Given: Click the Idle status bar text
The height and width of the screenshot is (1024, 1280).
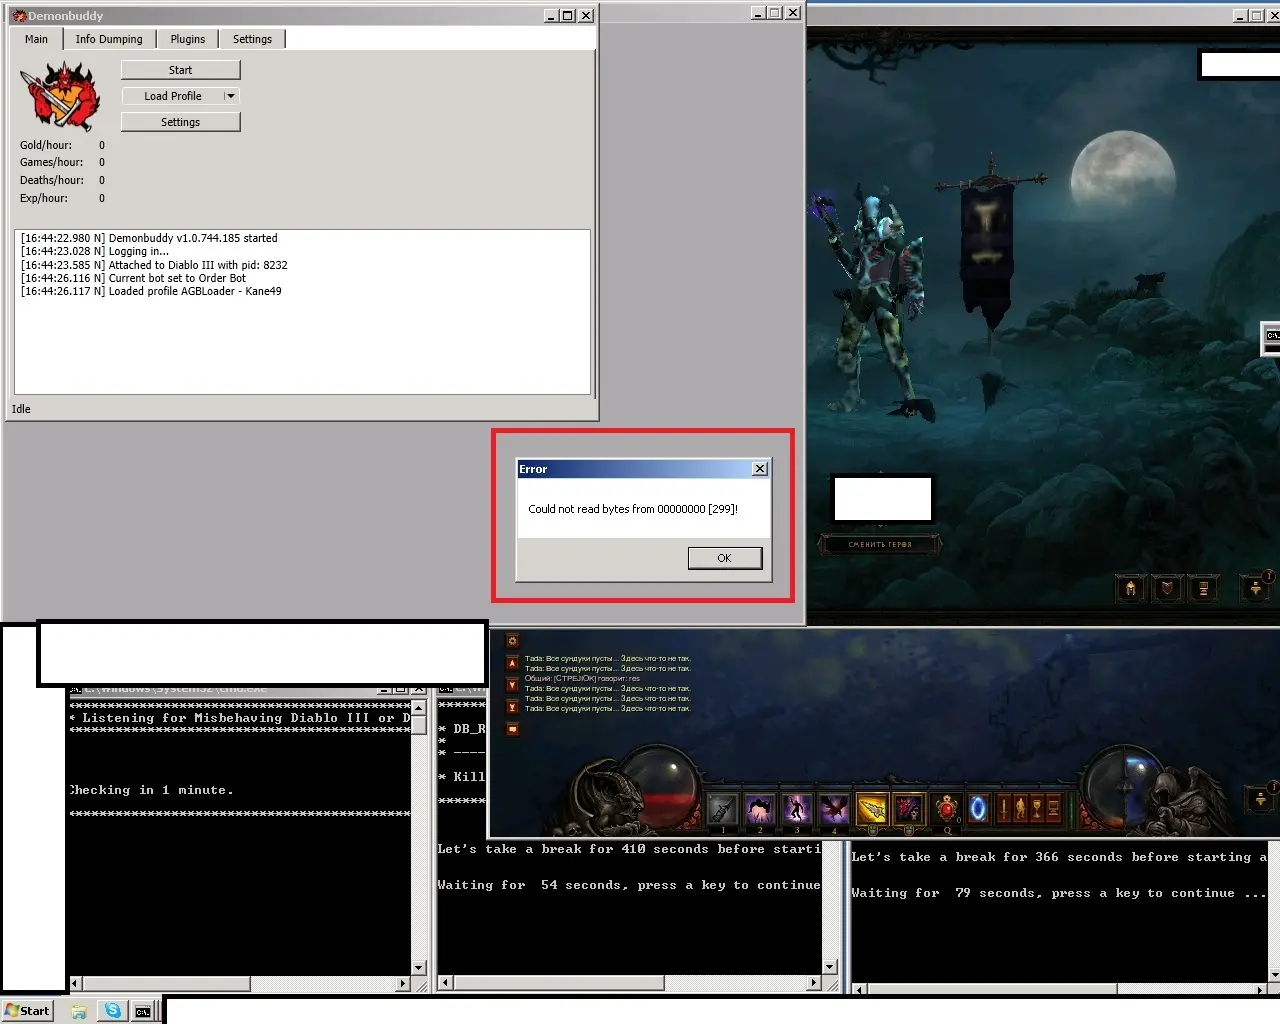Looking at the screenshot, I should 21,409.
